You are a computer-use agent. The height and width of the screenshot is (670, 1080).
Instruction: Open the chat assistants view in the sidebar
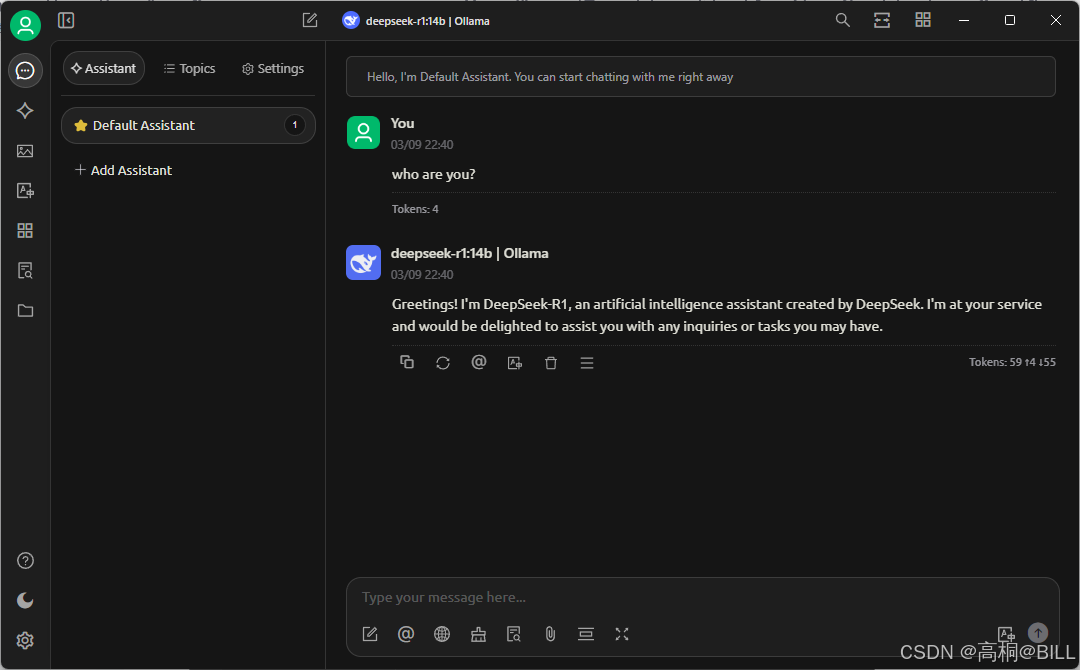25,70
